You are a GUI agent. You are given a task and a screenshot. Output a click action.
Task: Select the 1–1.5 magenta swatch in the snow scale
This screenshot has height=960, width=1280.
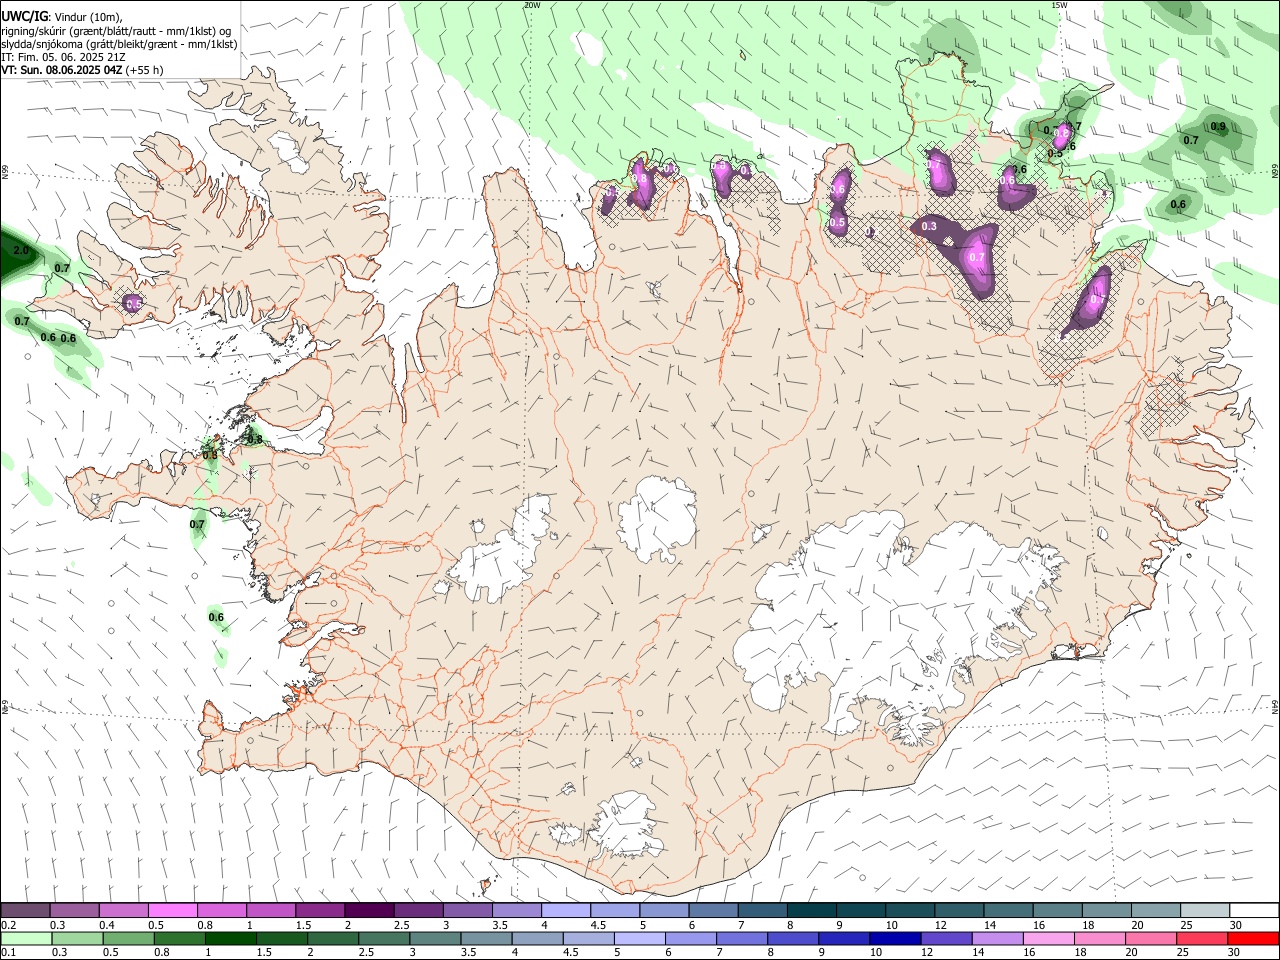271,911
